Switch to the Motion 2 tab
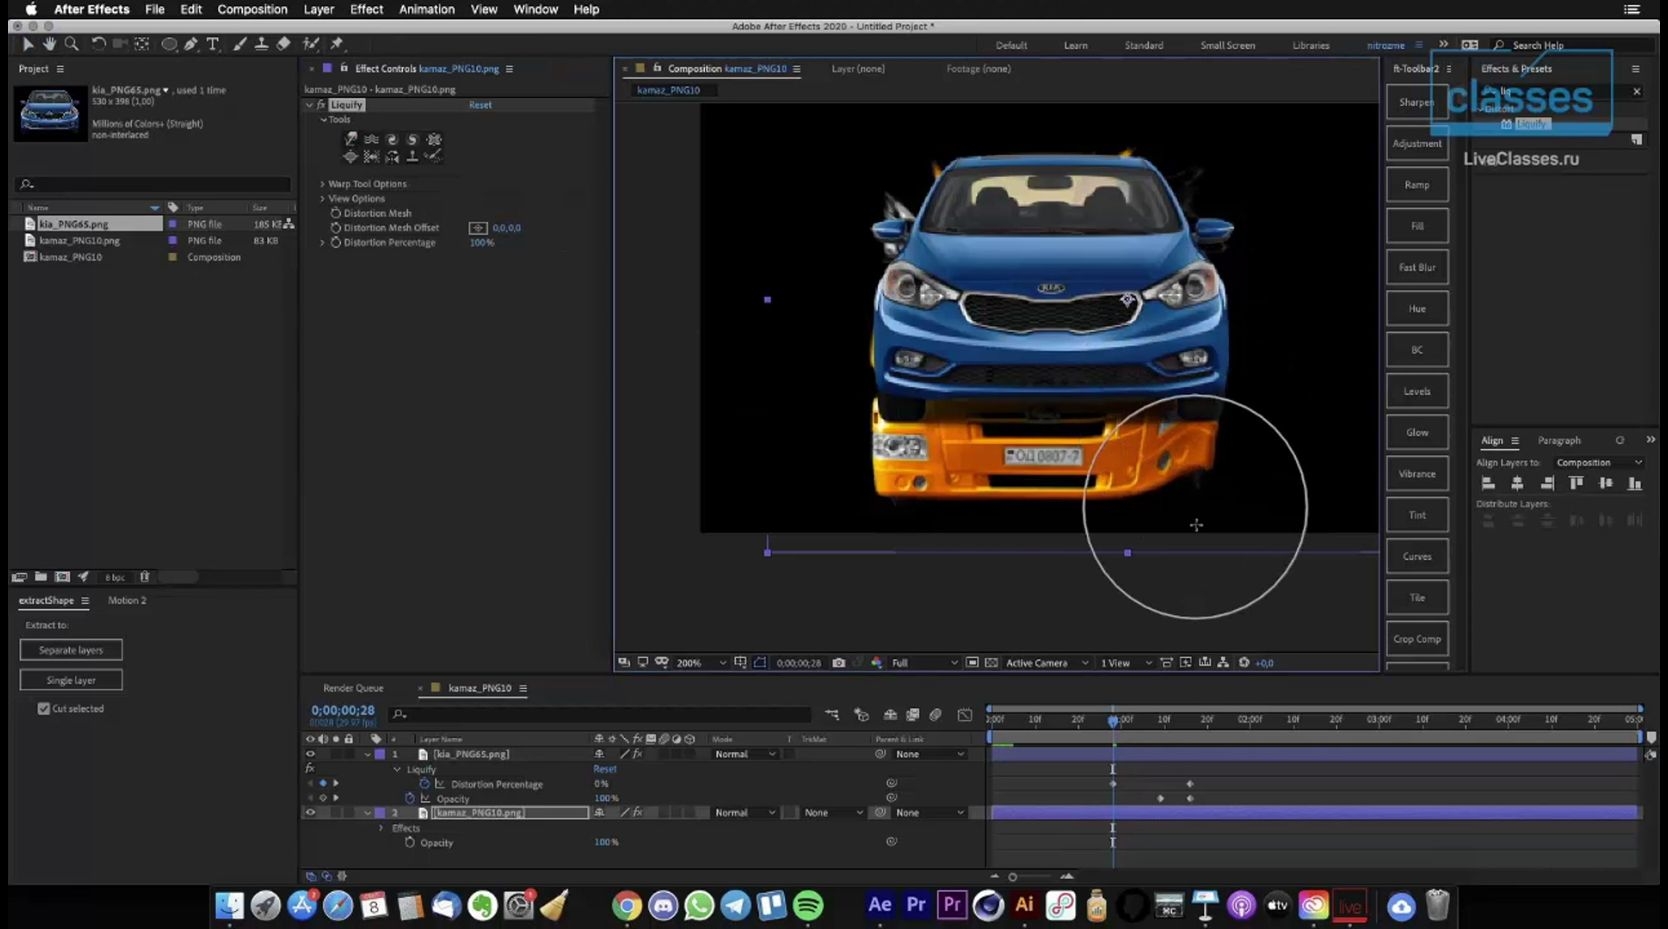 (x=127, y=601)
